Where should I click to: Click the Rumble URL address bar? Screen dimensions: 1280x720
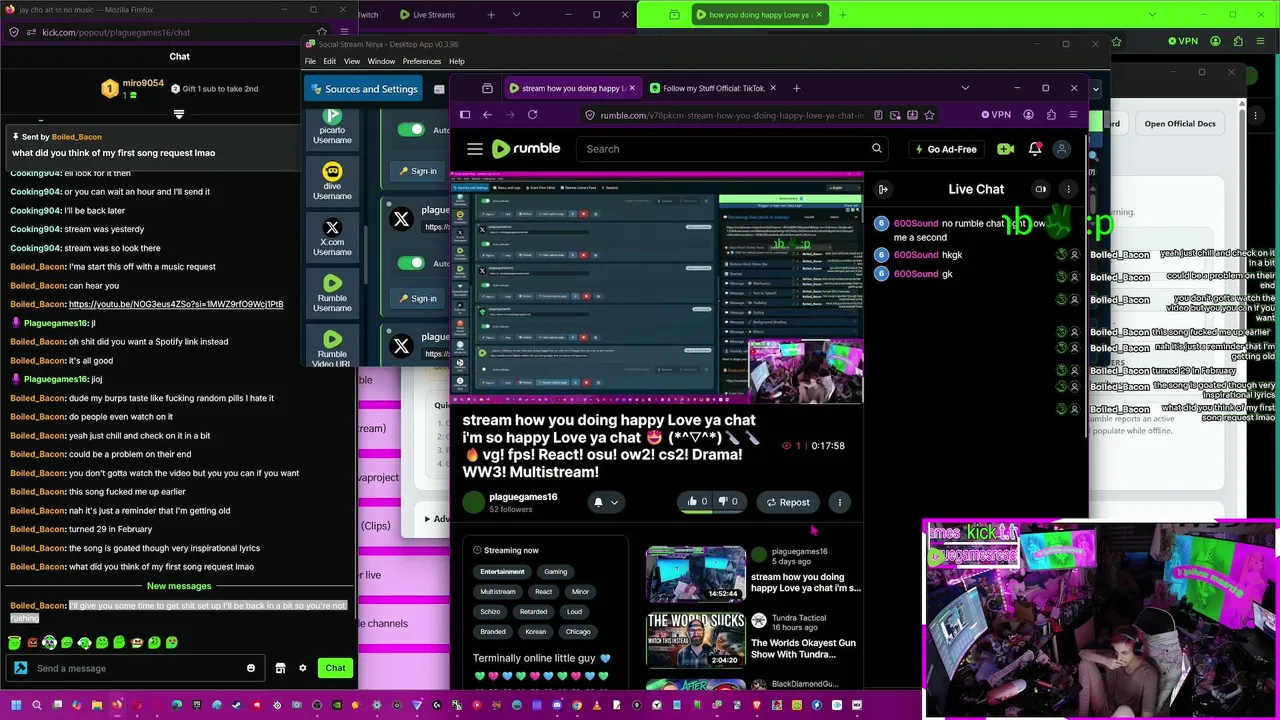(733, 115)
